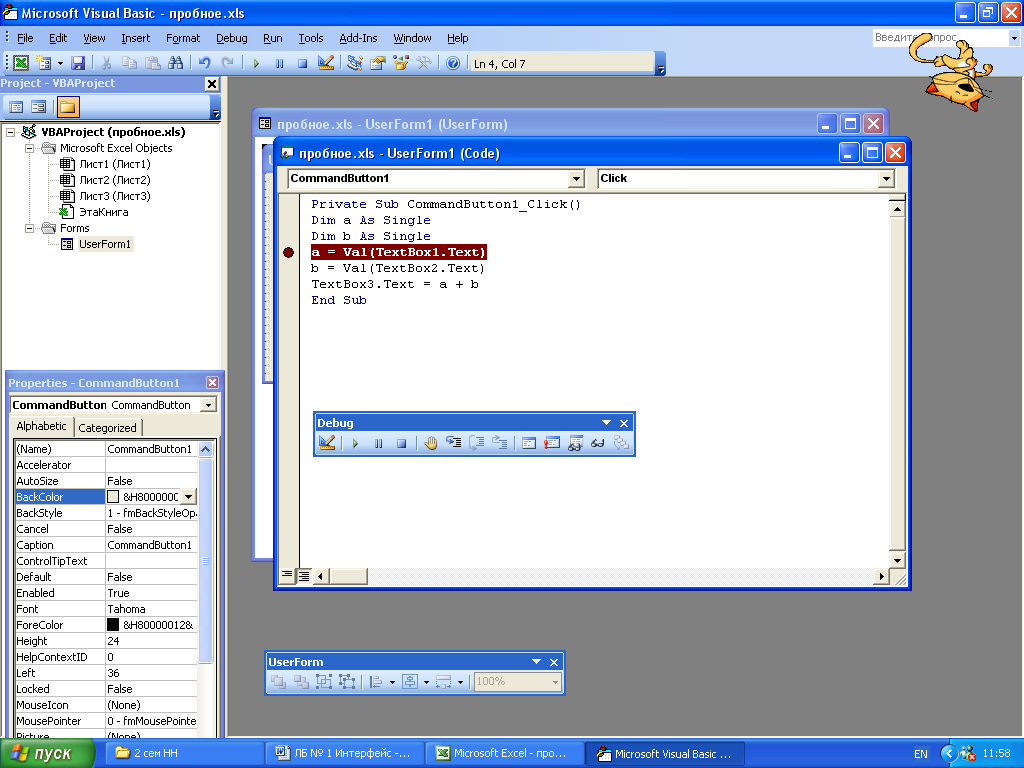This screenshot has width=1024, height=768.
Task: Select ЭтаКнига in project tree
Action: [x=103, y=212]
